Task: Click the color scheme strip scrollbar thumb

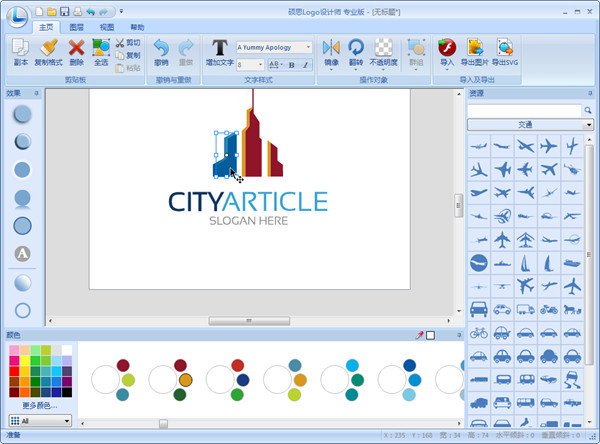Action: click(163, 423)
